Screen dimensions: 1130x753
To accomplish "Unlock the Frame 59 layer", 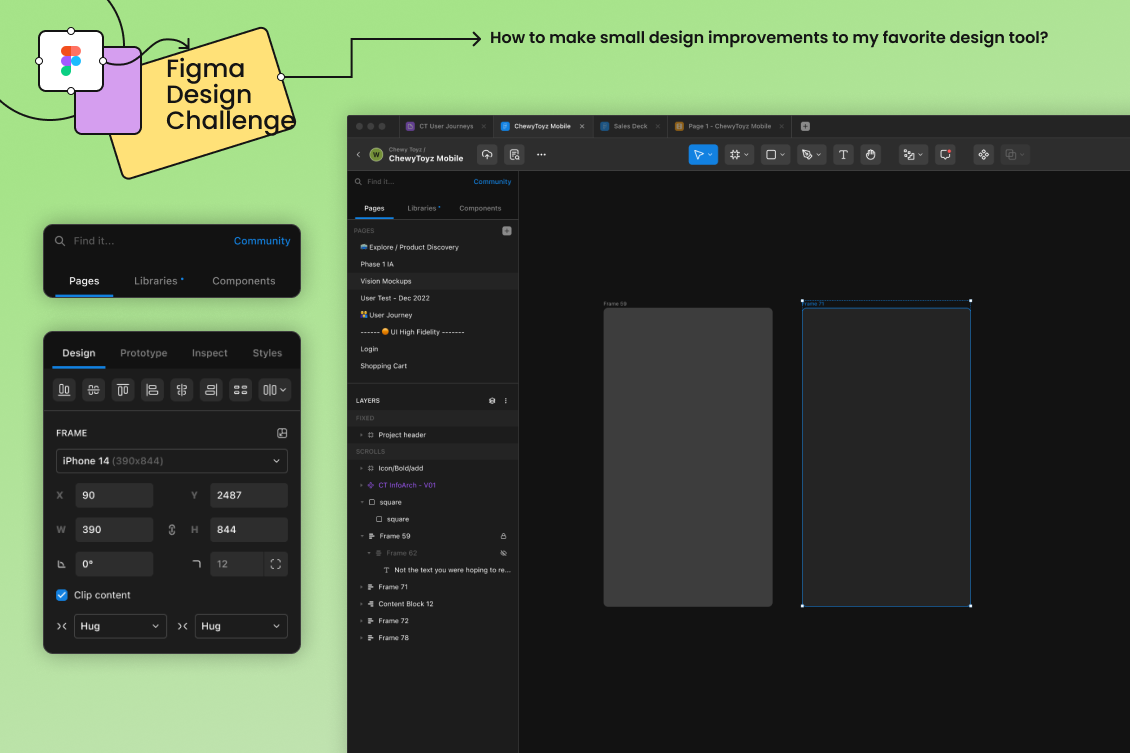I will [x=503, y=536].
